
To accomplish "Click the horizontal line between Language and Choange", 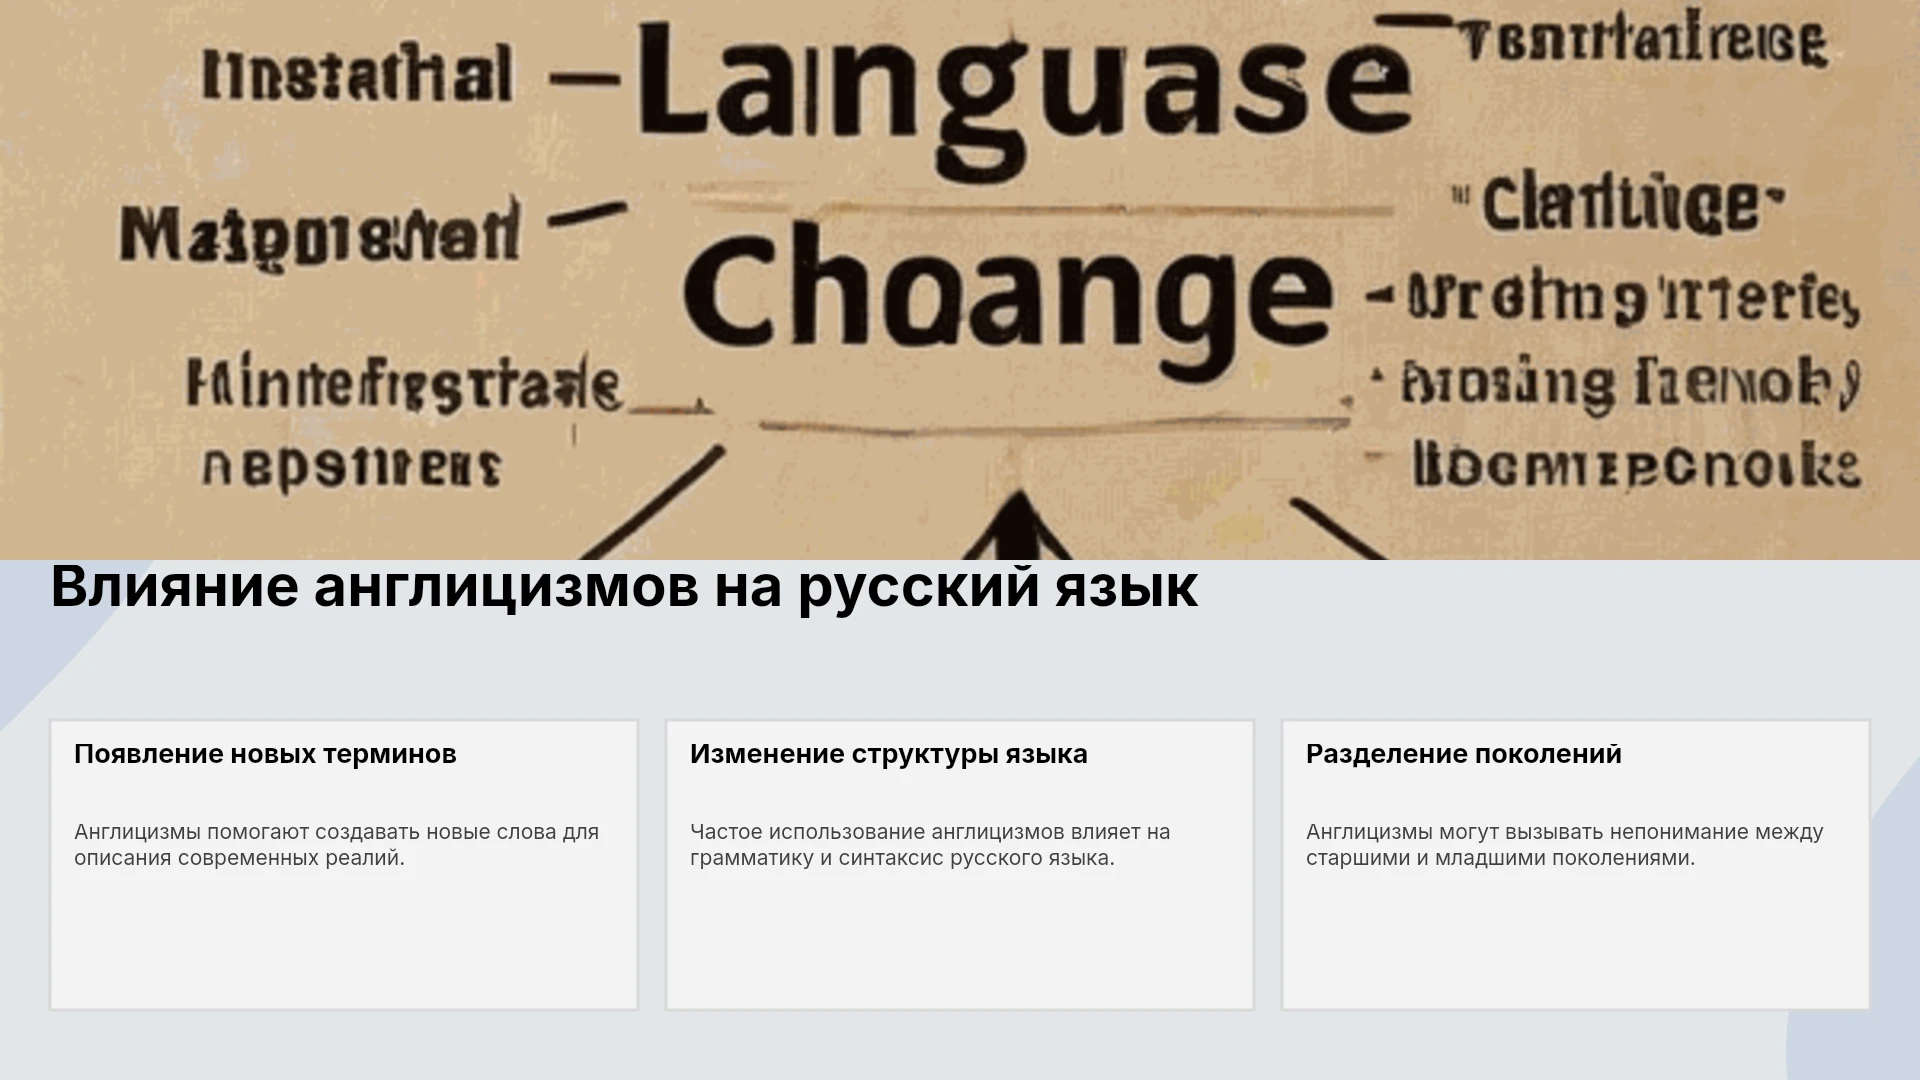I will (1040, 210).
